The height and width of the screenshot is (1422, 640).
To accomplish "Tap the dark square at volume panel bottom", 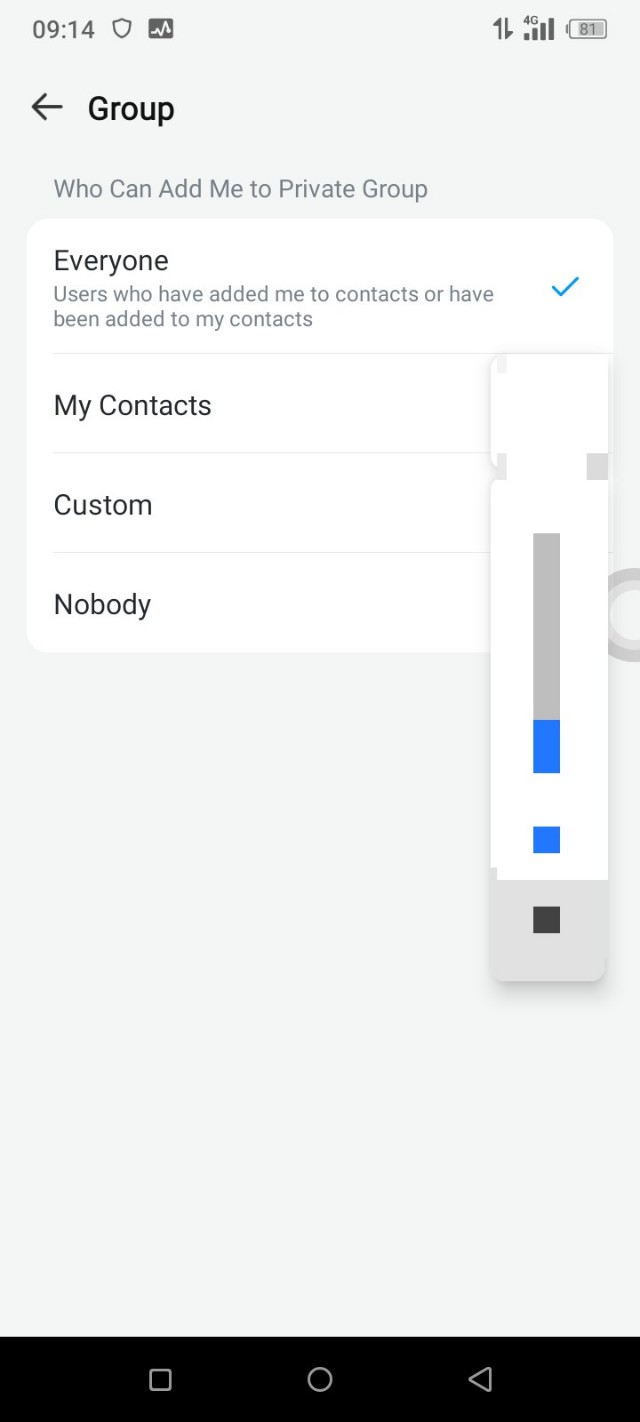I will 546,920.
